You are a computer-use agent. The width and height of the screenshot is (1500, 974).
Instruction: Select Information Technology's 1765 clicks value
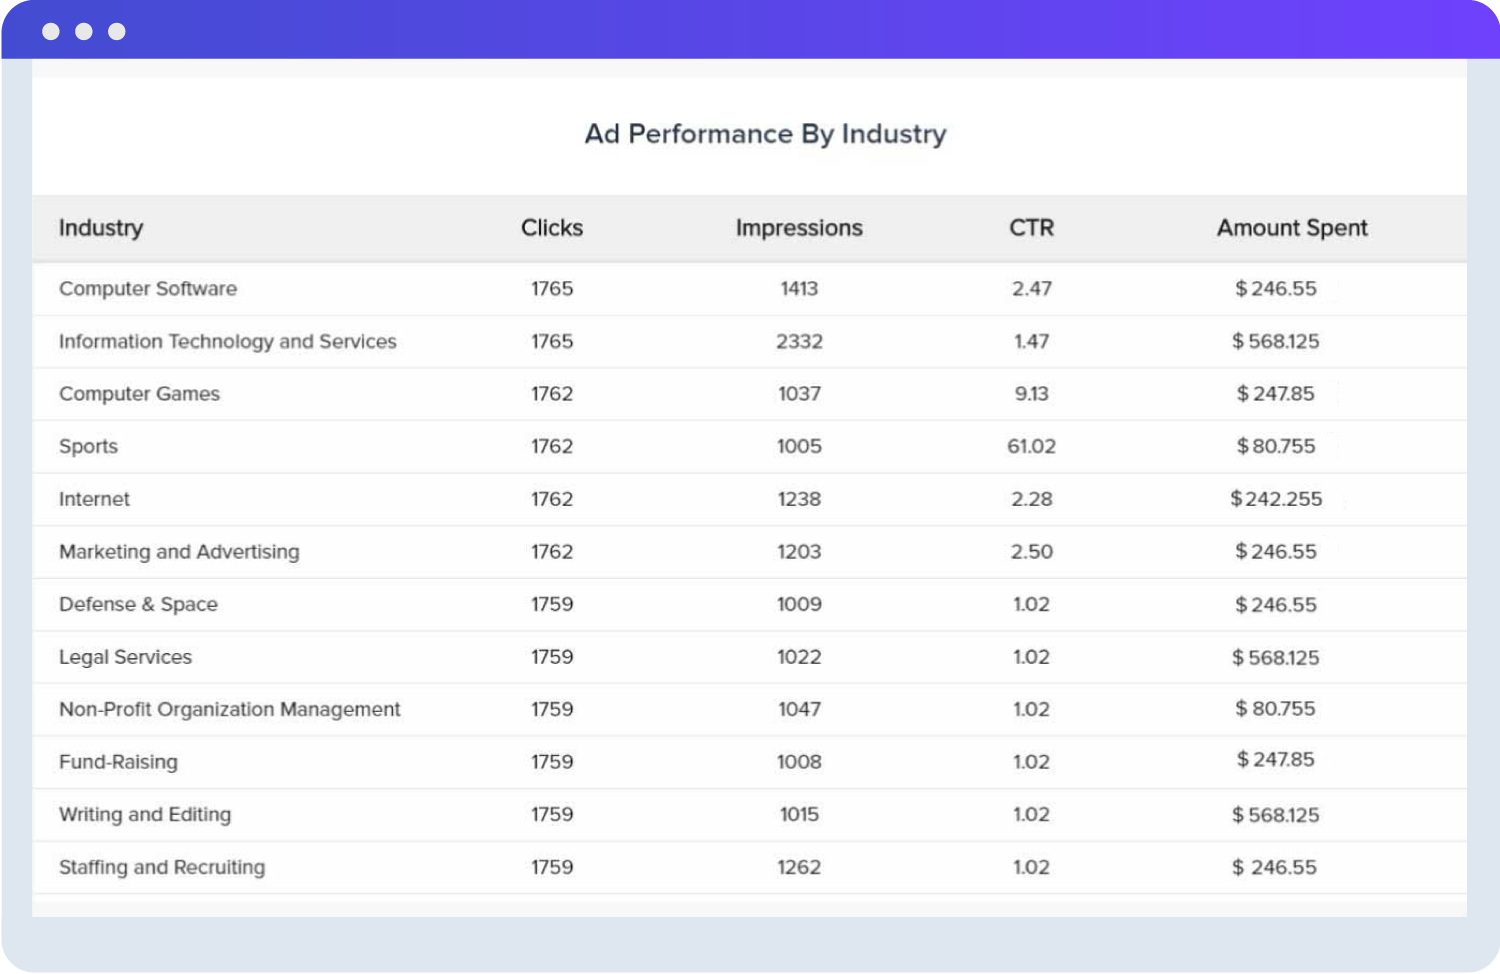(x=552, y=342)
